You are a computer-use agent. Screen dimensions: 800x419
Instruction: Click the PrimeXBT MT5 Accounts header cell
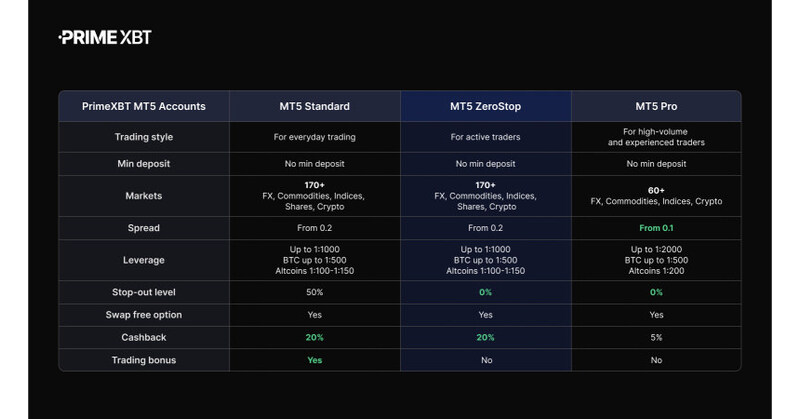click(x=144, y=106)
